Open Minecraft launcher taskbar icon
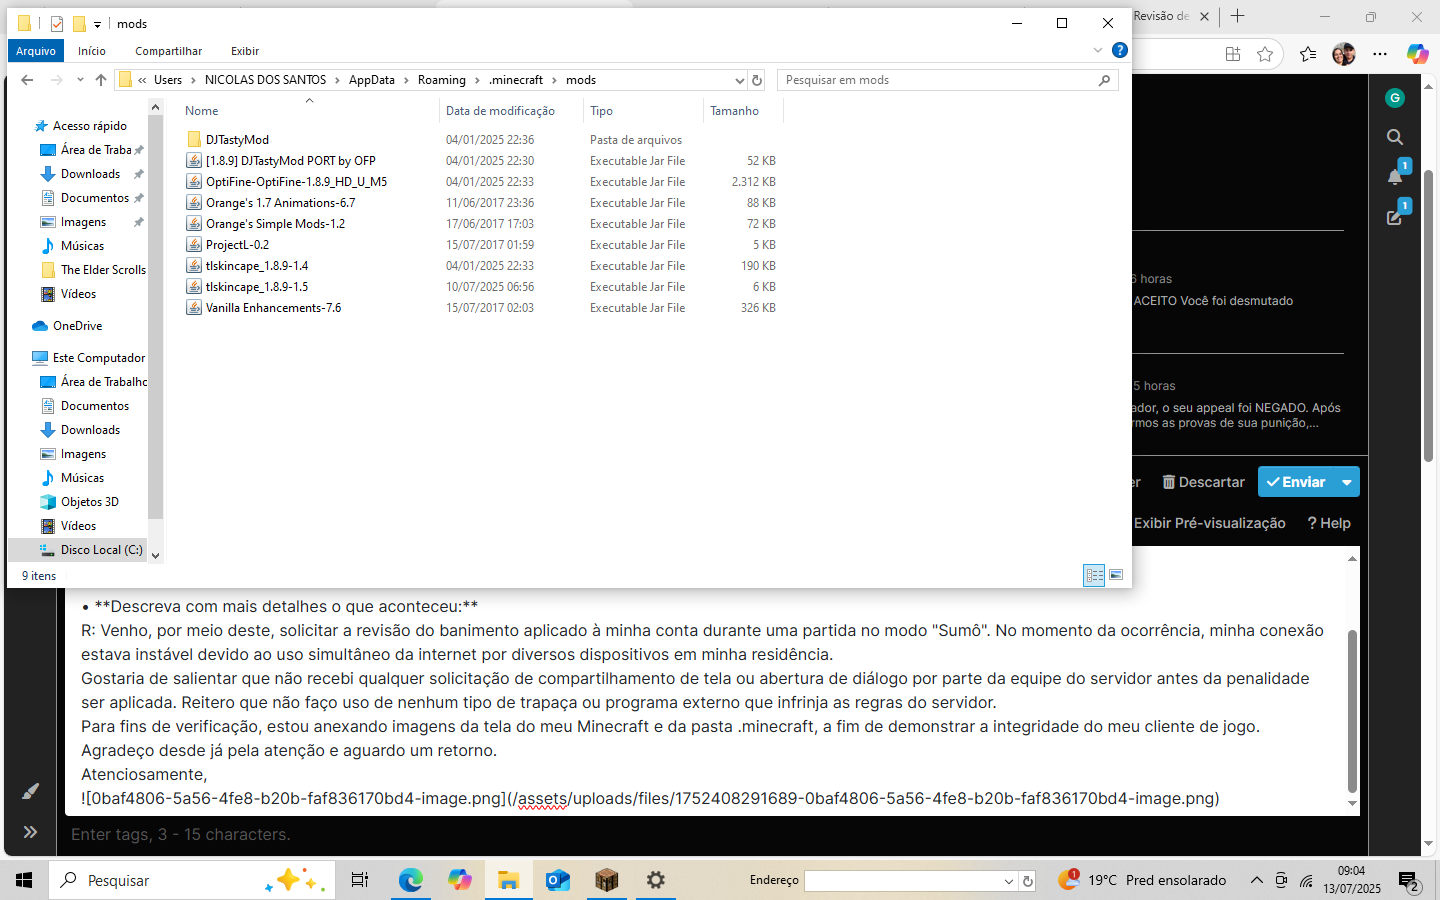This screenshot has width=1440, height=900. [607, 880]
